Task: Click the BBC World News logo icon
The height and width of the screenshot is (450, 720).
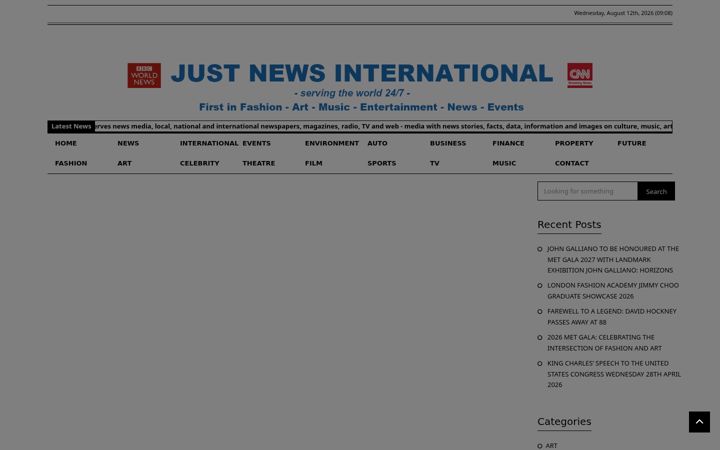Action: coord(144,75)
